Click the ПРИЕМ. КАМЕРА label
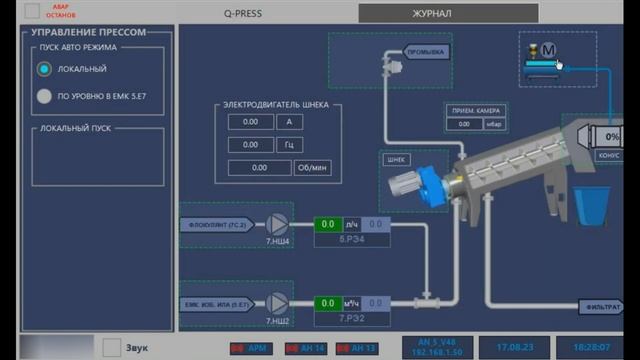Screen dimensions: 640x360 (476, 111)
